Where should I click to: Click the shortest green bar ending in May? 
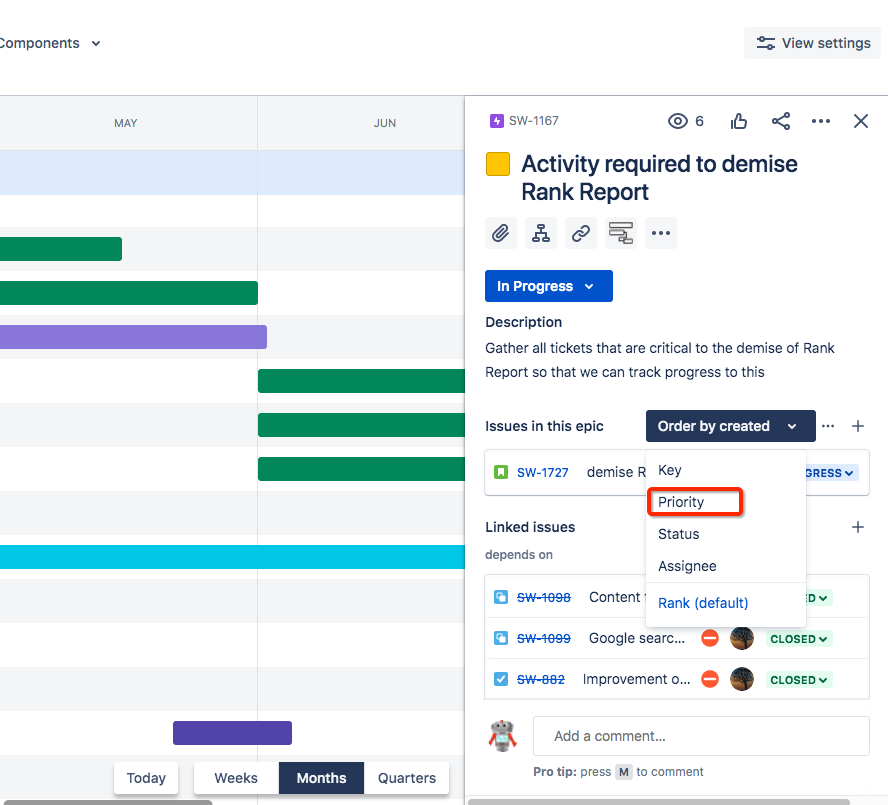61,249
